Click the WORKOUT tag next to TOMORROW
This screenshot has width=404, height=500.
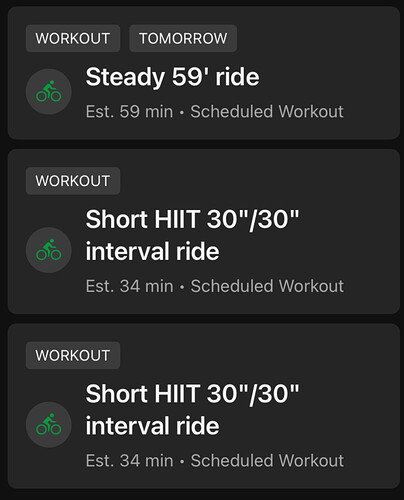pyautogui.click(x=73, y=38)
